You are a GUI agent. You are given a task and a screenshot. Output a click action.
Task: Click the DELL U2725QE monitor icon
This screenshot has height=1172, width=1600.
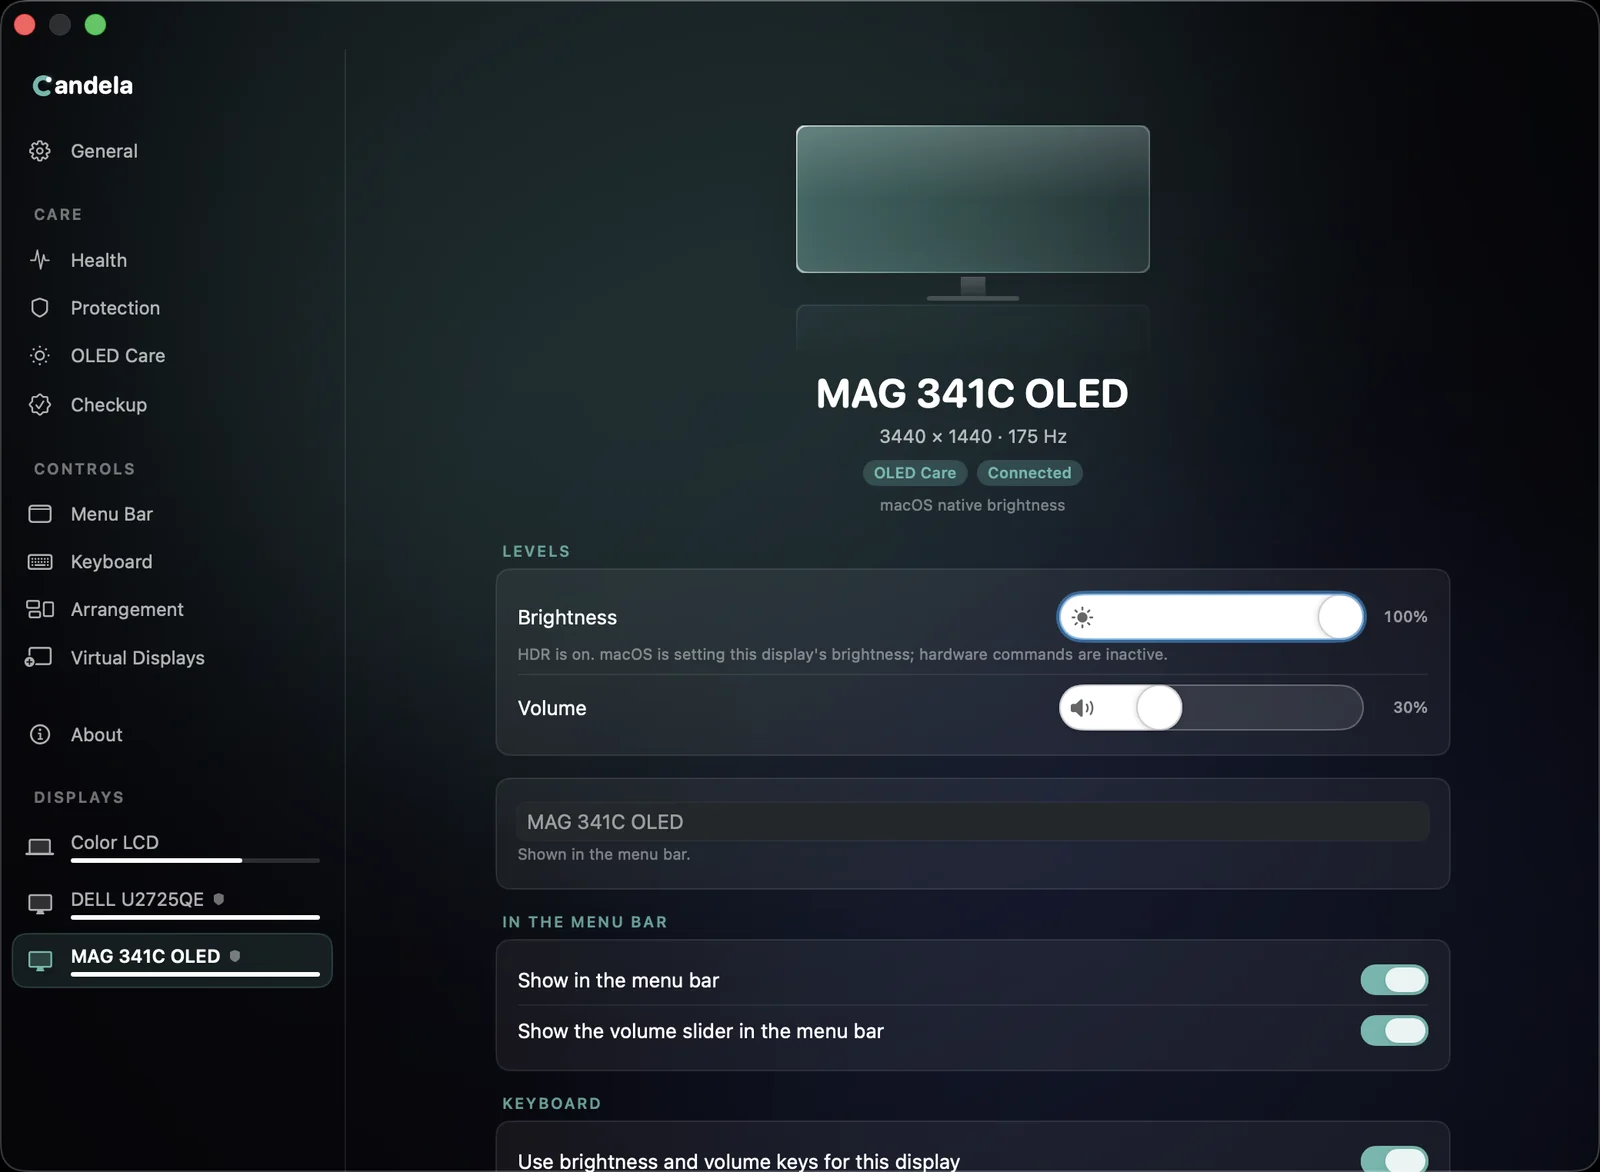40,904
